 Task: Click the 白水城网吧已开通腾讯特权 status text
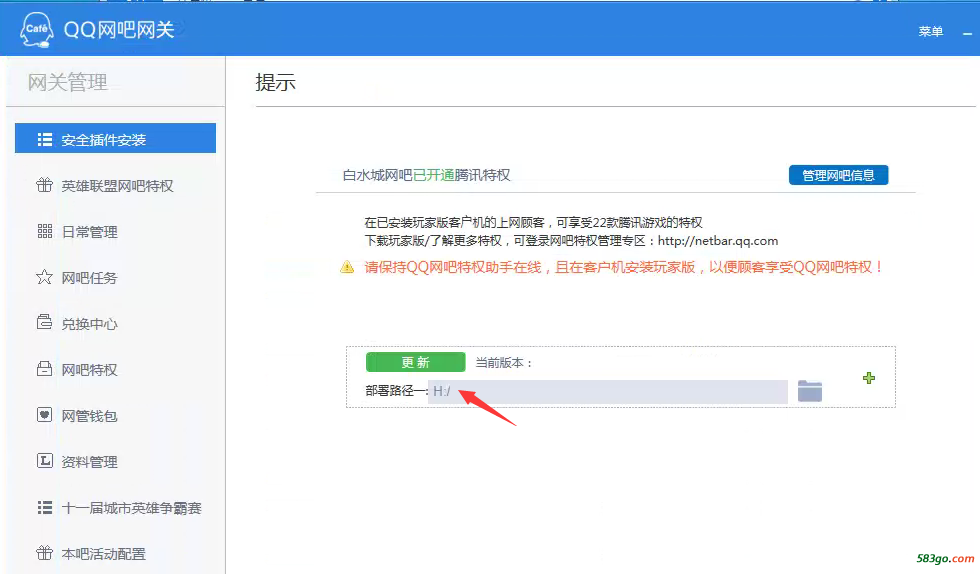426,175
